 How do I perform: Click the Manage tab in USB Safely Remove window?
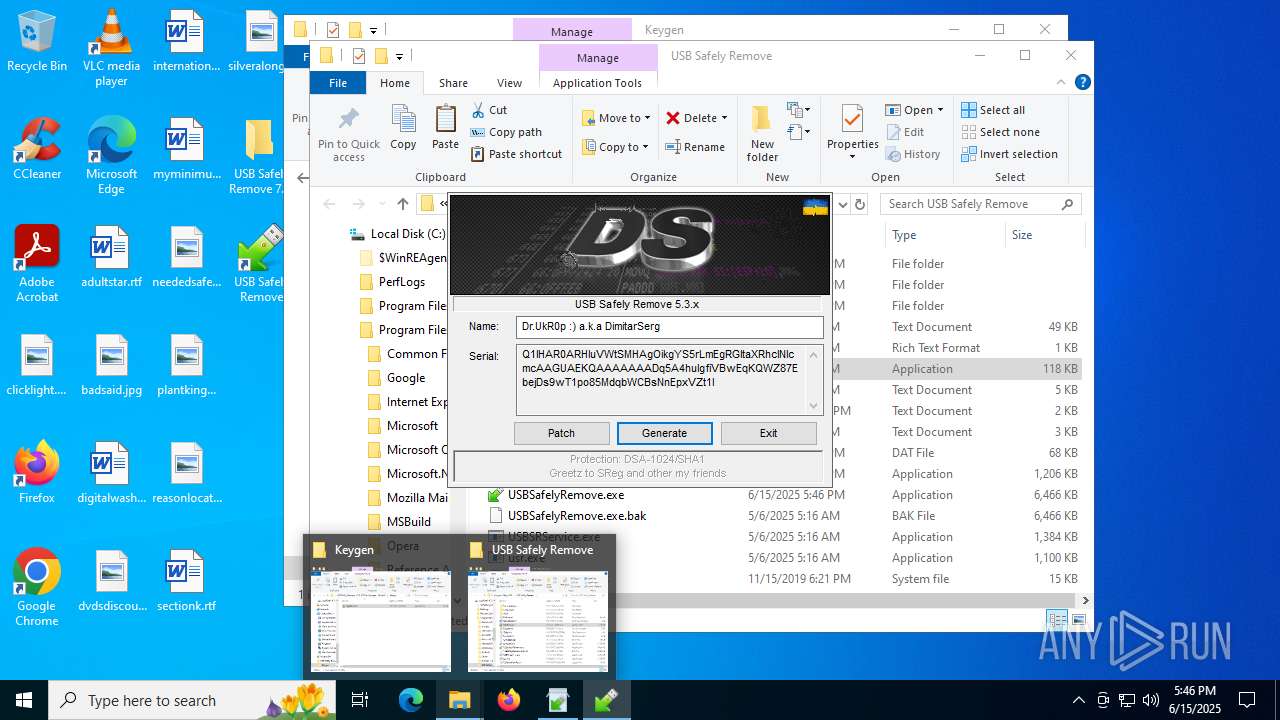click(x=597, y=58)
